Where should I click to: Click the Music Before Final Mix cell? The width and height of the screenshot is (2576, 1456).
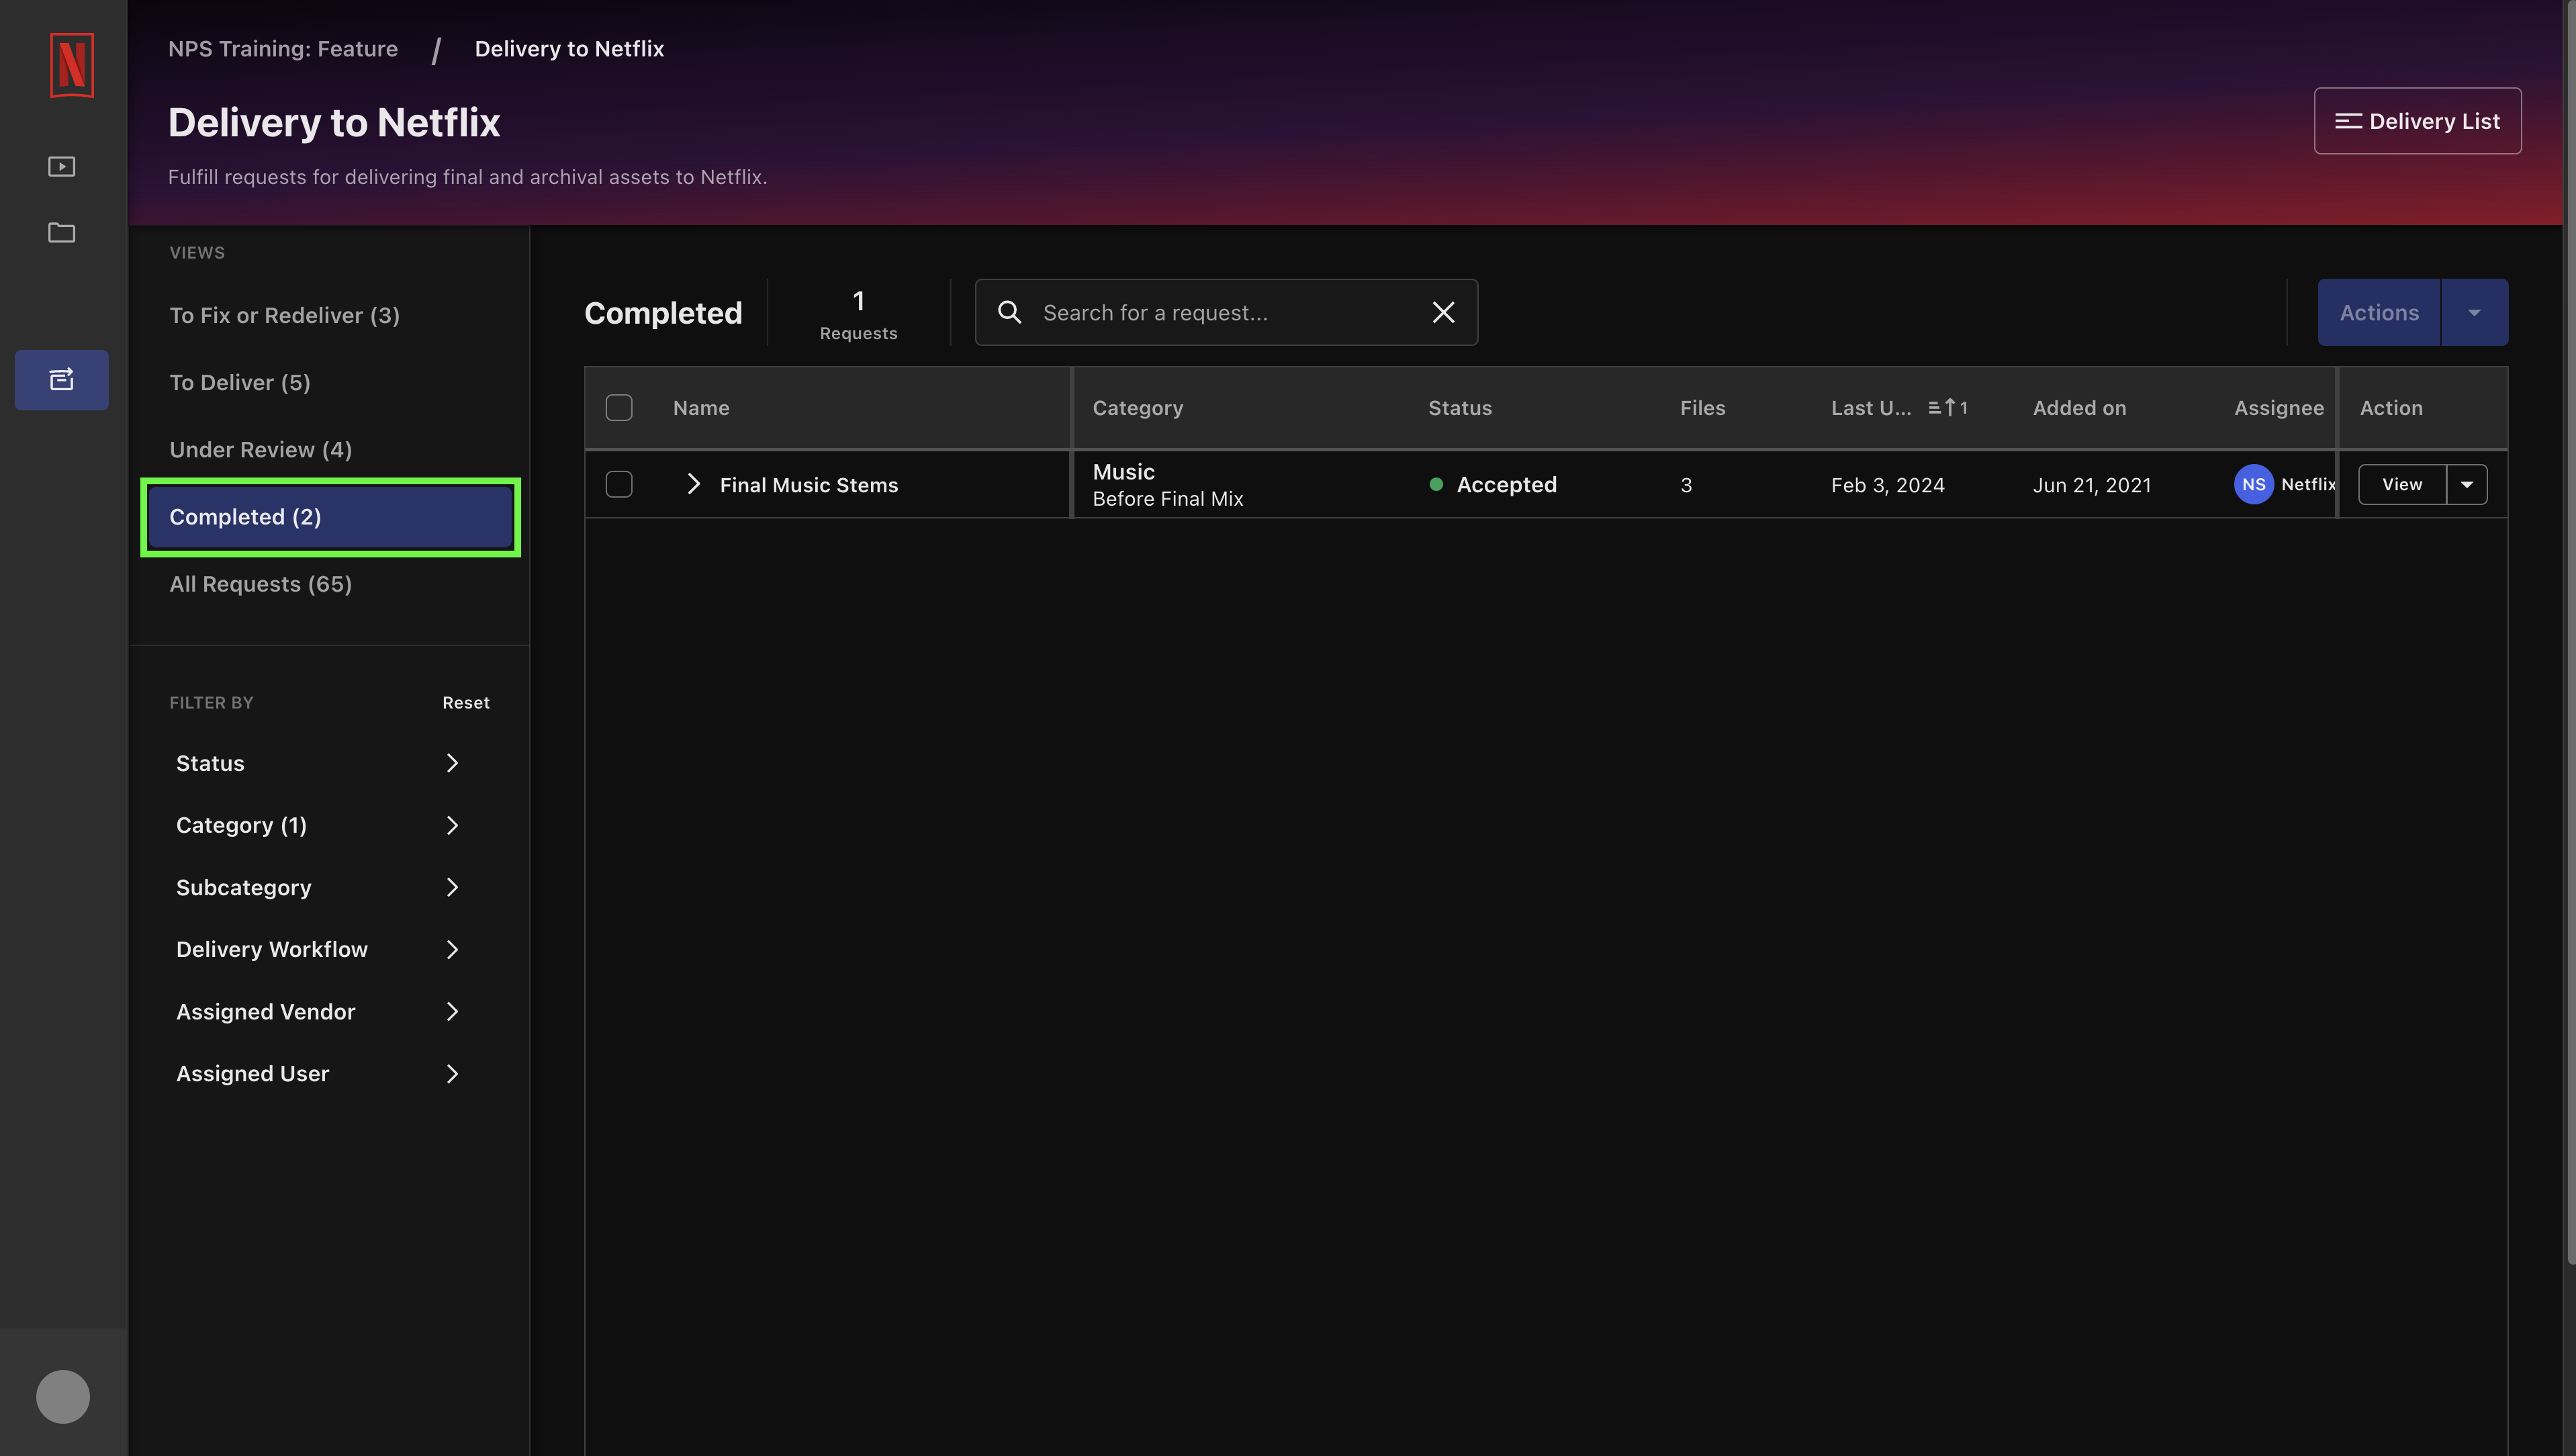[x=1167, y=484]
